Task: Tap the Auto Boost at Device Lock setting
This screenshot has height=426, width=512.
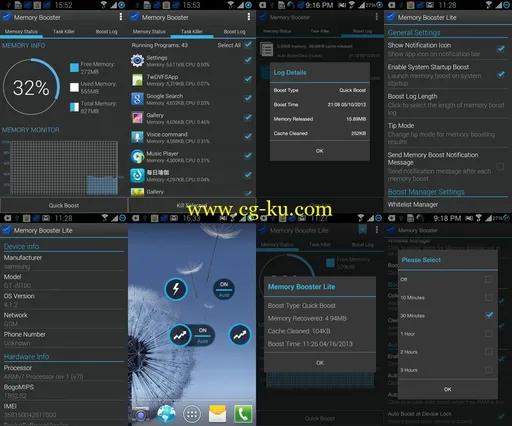Action: pyautogui.click(x=447, y=417)
